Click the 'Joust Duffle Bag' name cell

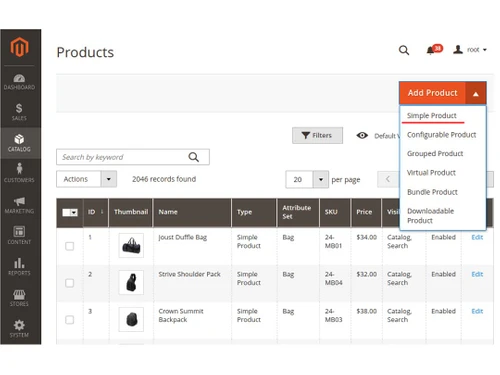click(x=183, y=237)
